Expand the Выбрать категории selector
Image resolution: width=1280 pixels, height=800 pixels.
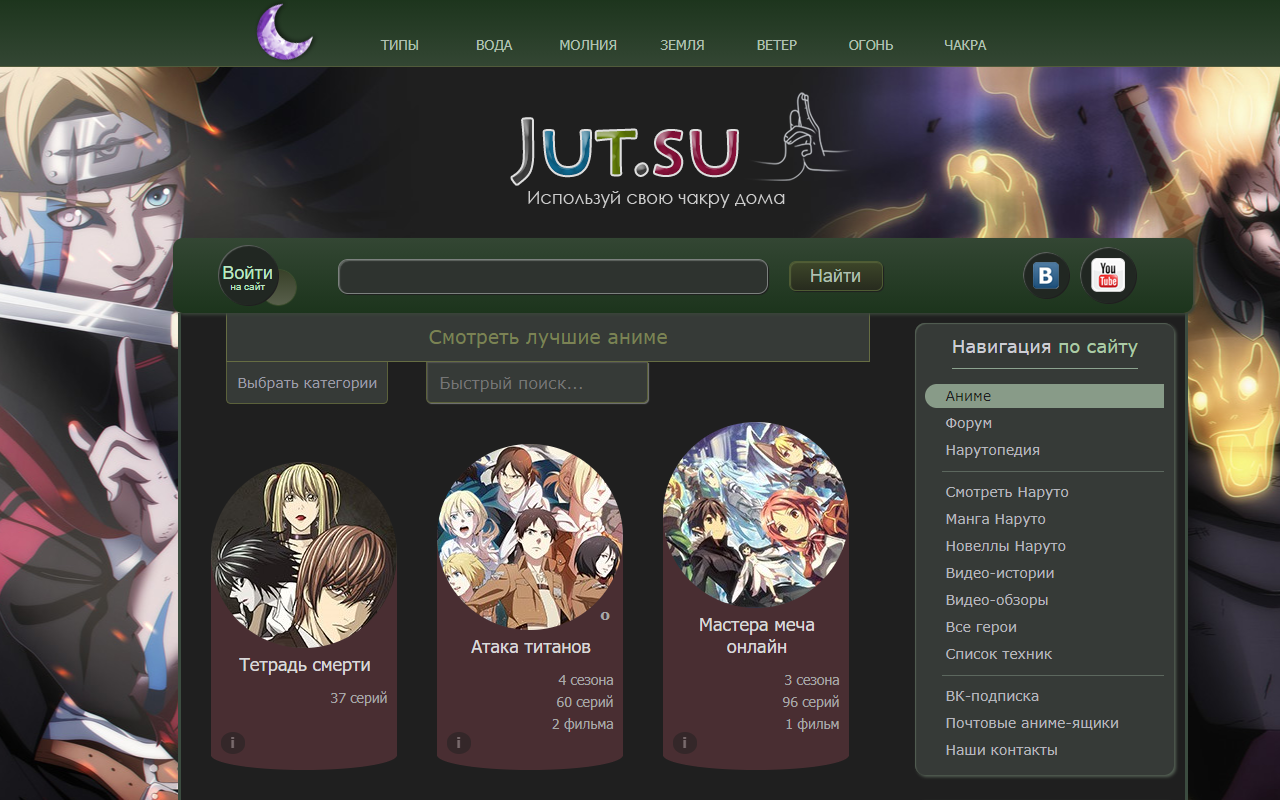pyautogui.click(x=307, y=383)
